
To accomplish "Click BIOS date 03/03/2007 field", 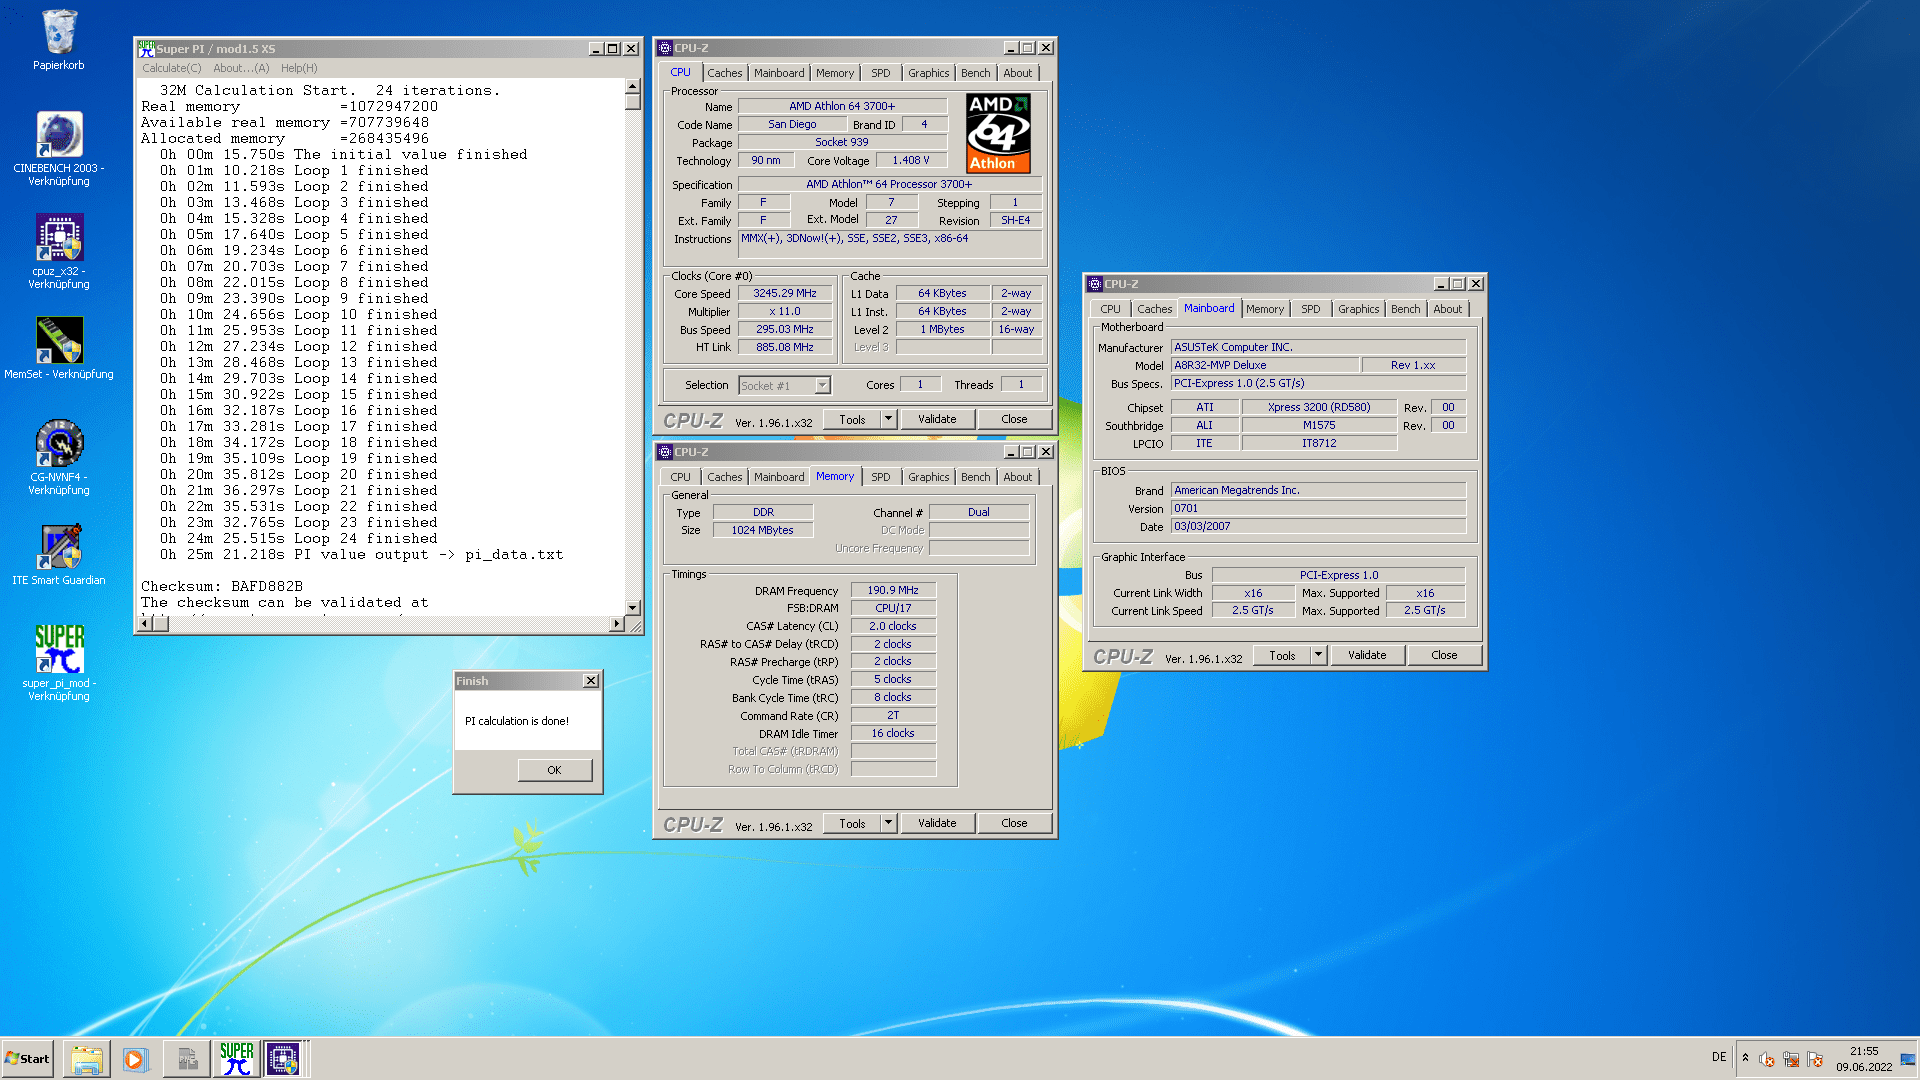I will (1318, 527).
